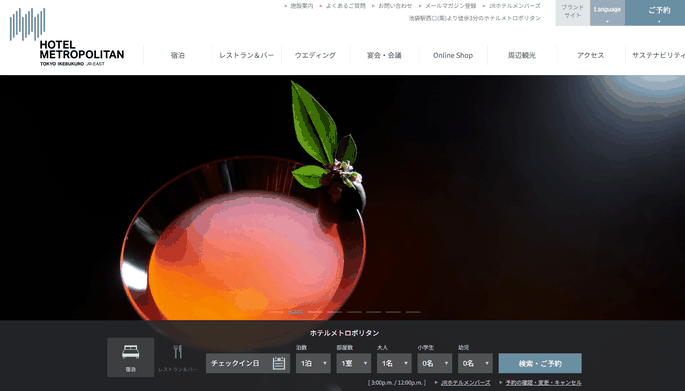The image size is (685, 391).
Task: Open 予約の確認・変更・キャンセル link
Action: point(543,383)
